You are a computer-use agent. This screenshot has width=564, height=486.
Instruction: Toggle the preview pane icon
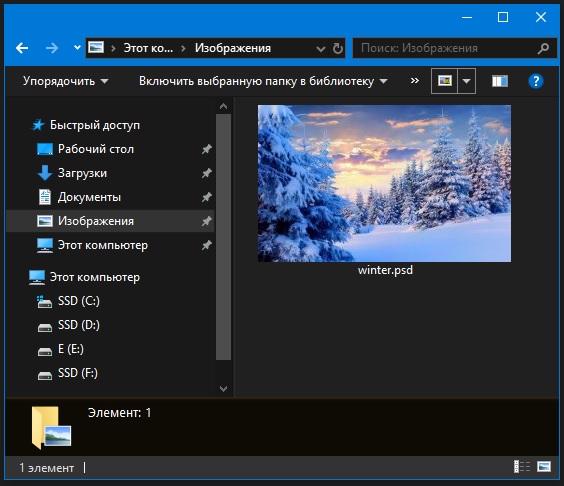pyautogui.click(x=500, y=81)
